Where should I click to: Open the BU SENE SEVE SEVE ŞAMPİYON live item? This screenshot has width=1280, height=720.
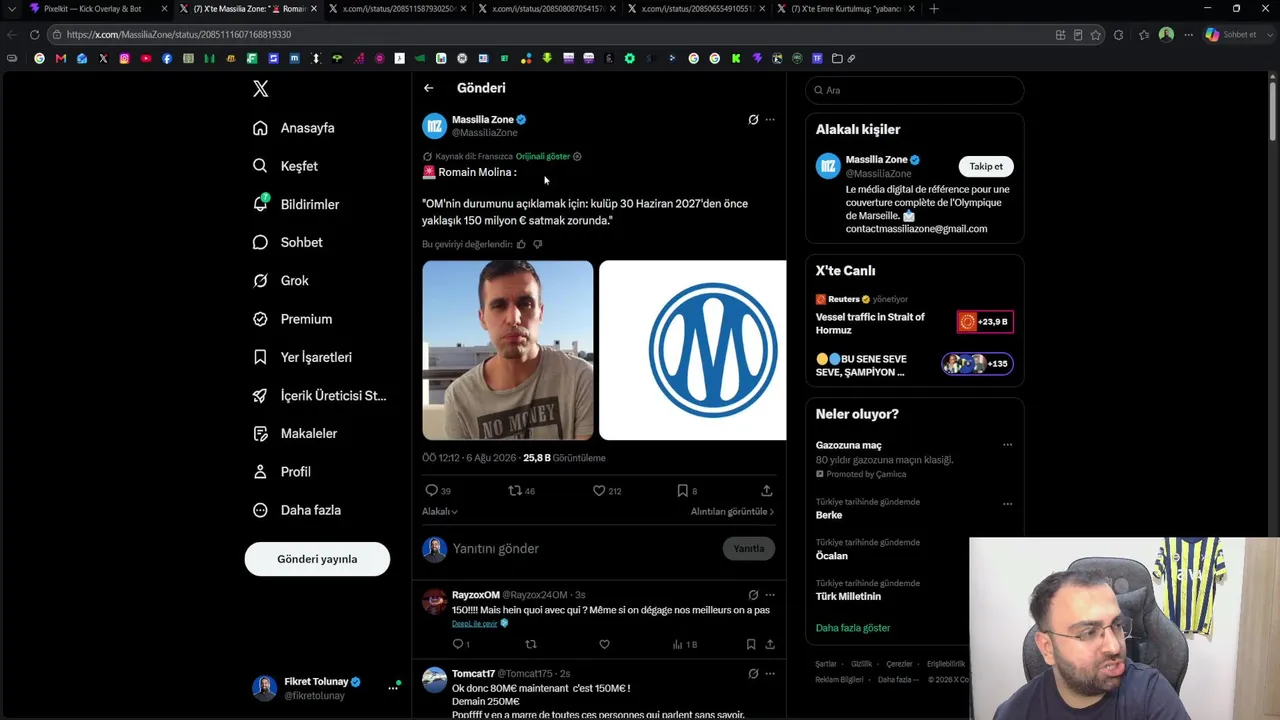[914, 365]
